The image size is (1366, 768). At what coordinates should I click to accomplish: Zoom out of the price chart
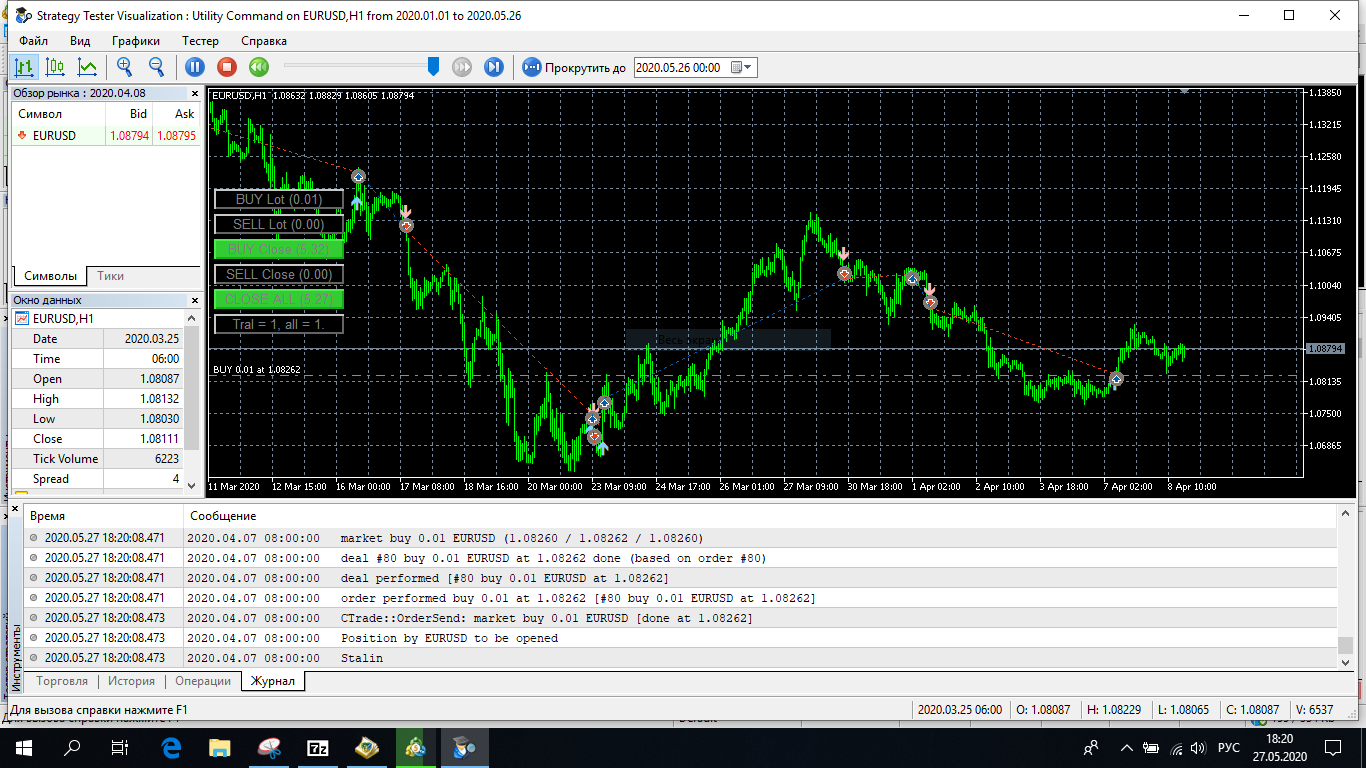coord(157,66)
